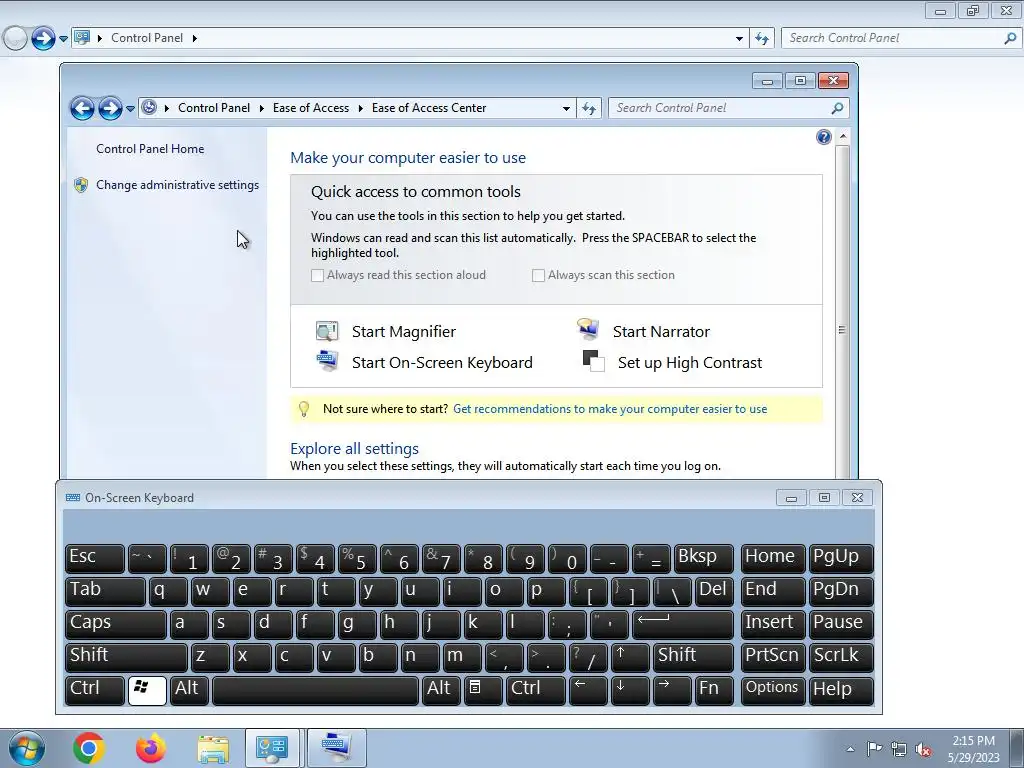Click the left arrow key on keyboard
Image resolution: width=1024 pixels, height=768 pixels.
588,690
